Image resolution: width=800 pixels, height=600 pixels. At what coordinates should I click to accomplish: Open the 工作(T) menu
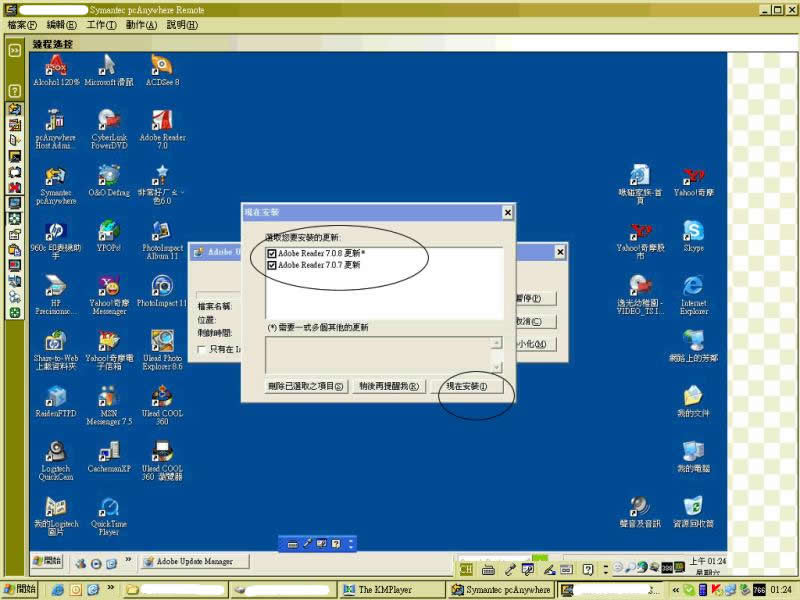[x=101, y=25]
